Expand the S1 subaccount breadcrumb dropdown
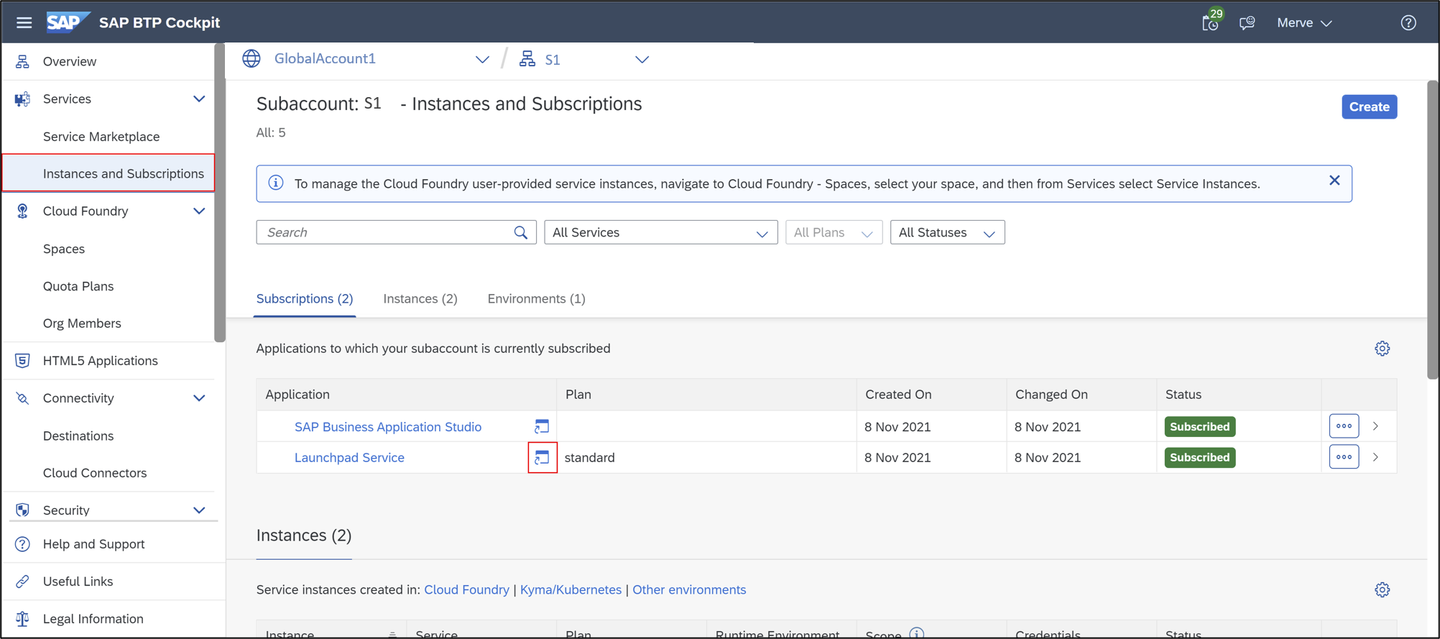This screenshot has height=639, width=1440. pyautogui.click(x=642, y=60)
